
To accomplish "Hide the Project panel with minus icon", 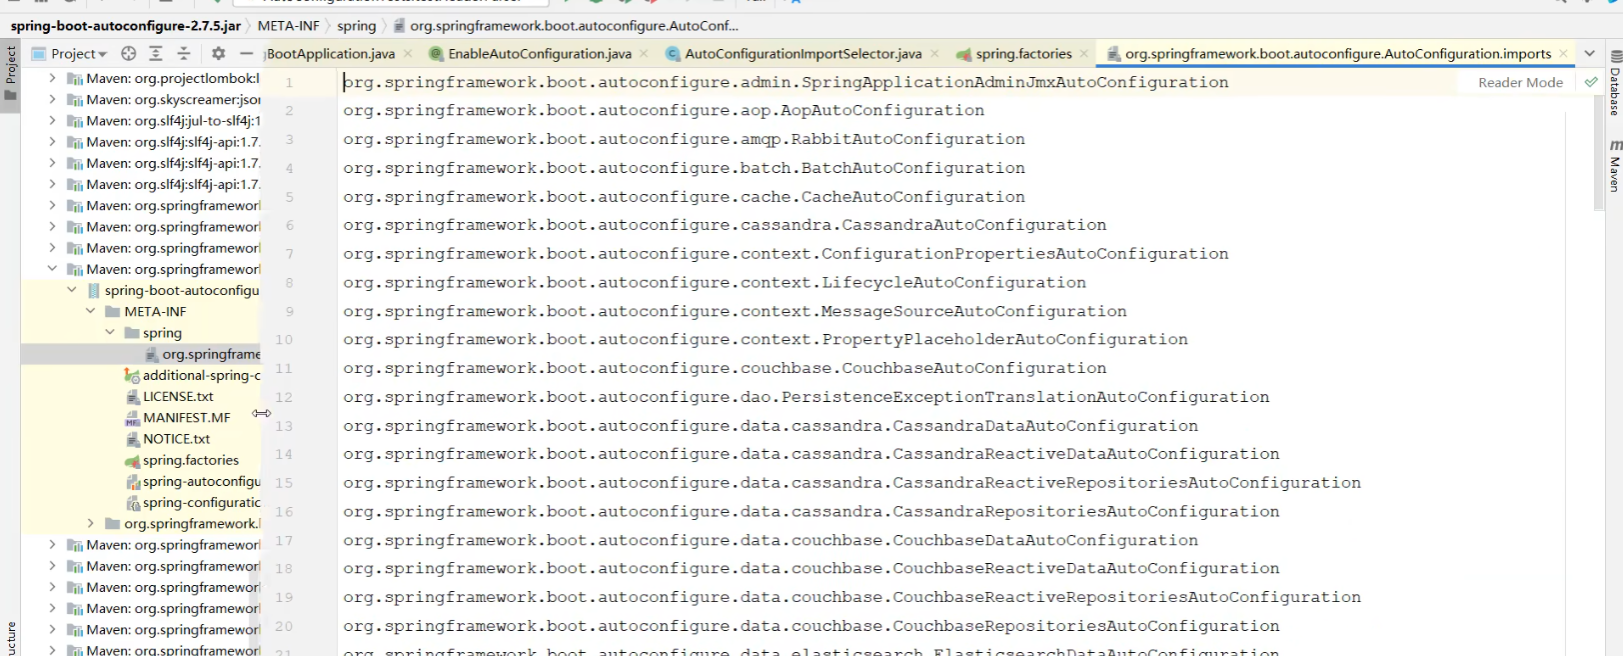I will [x=246, y=54].
